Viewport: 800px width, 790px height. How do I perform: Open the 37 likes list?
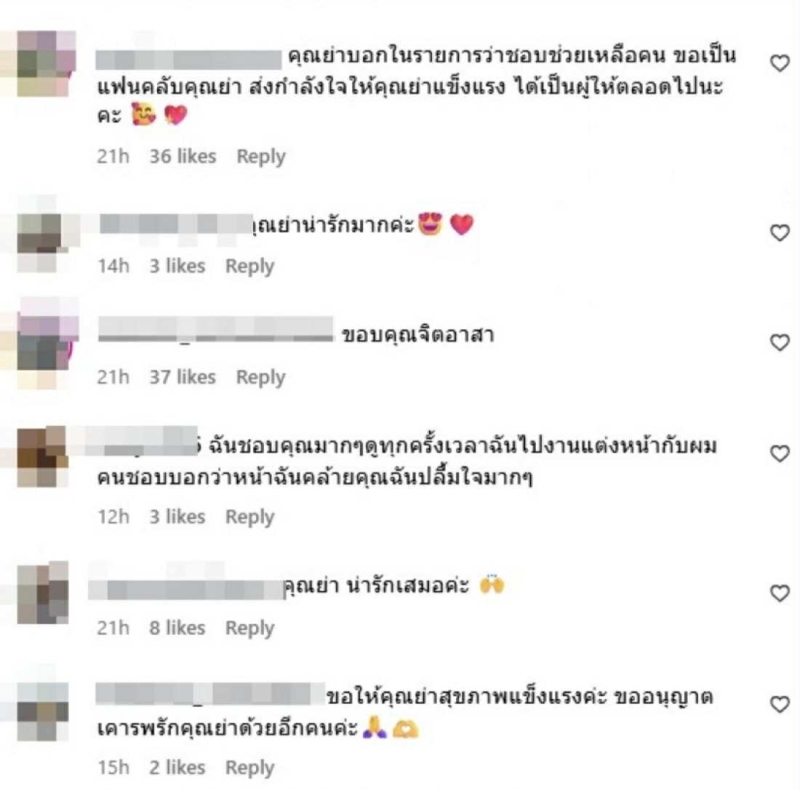point(182,377)
